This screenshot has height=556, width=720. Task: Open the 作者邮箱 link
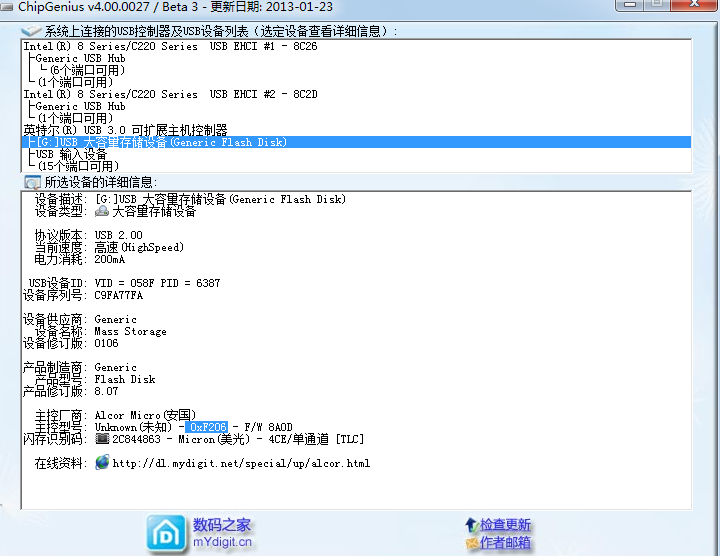pyautogui.click(x=505, y=543)
